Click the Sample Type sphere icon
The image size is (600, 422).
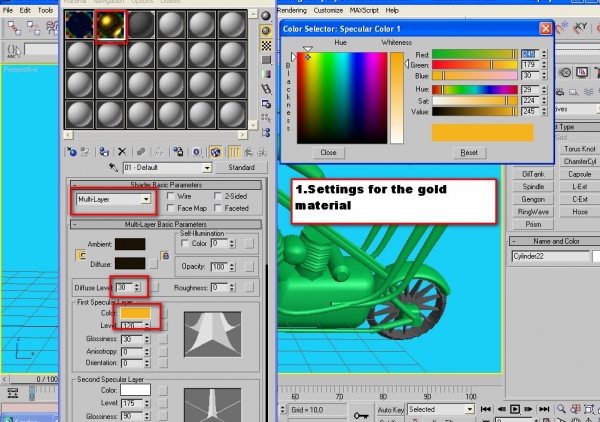pos(266,16)
